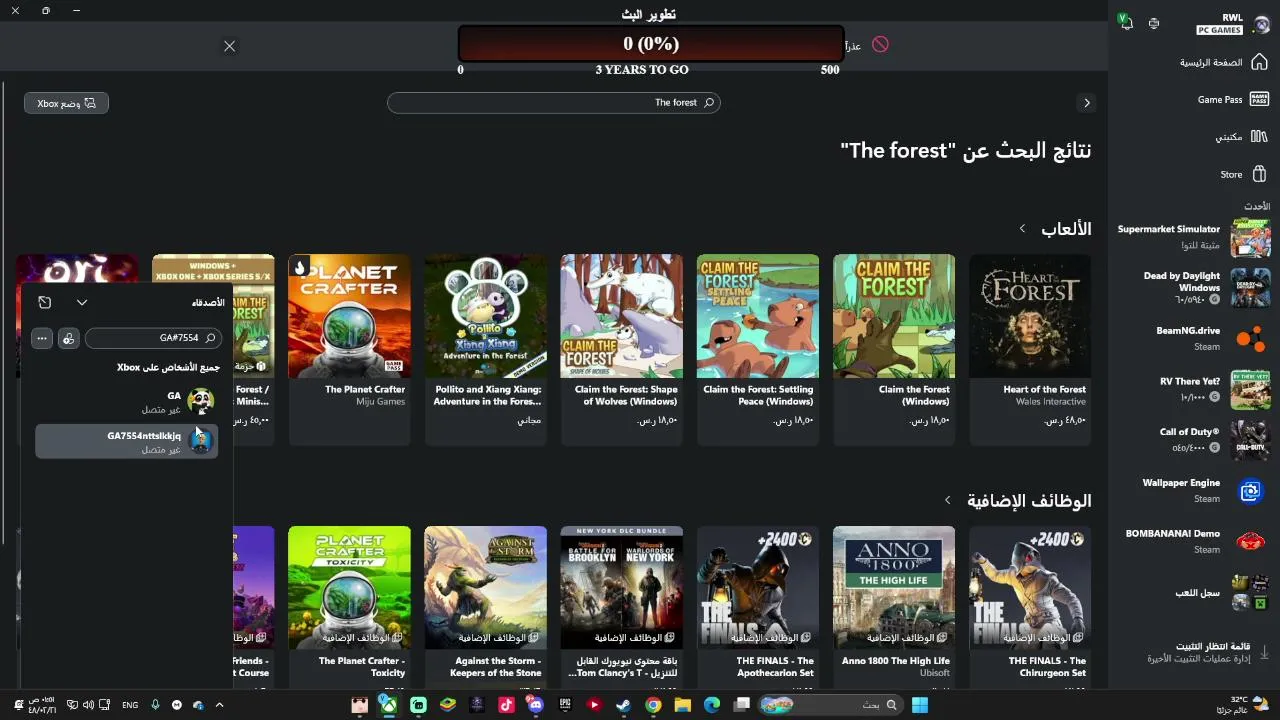The width and height of the screenshot is (1280, 720).
Task: Click the friends search field GA#7554
Action: 153,338
